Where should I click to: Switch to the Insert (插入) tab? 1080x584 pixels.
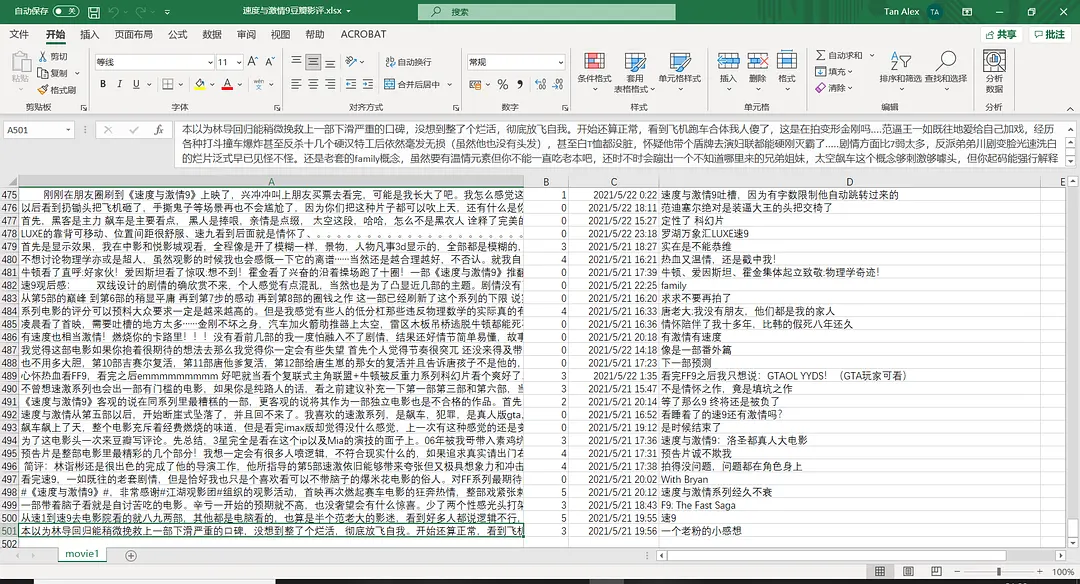(x=90, y=34)
